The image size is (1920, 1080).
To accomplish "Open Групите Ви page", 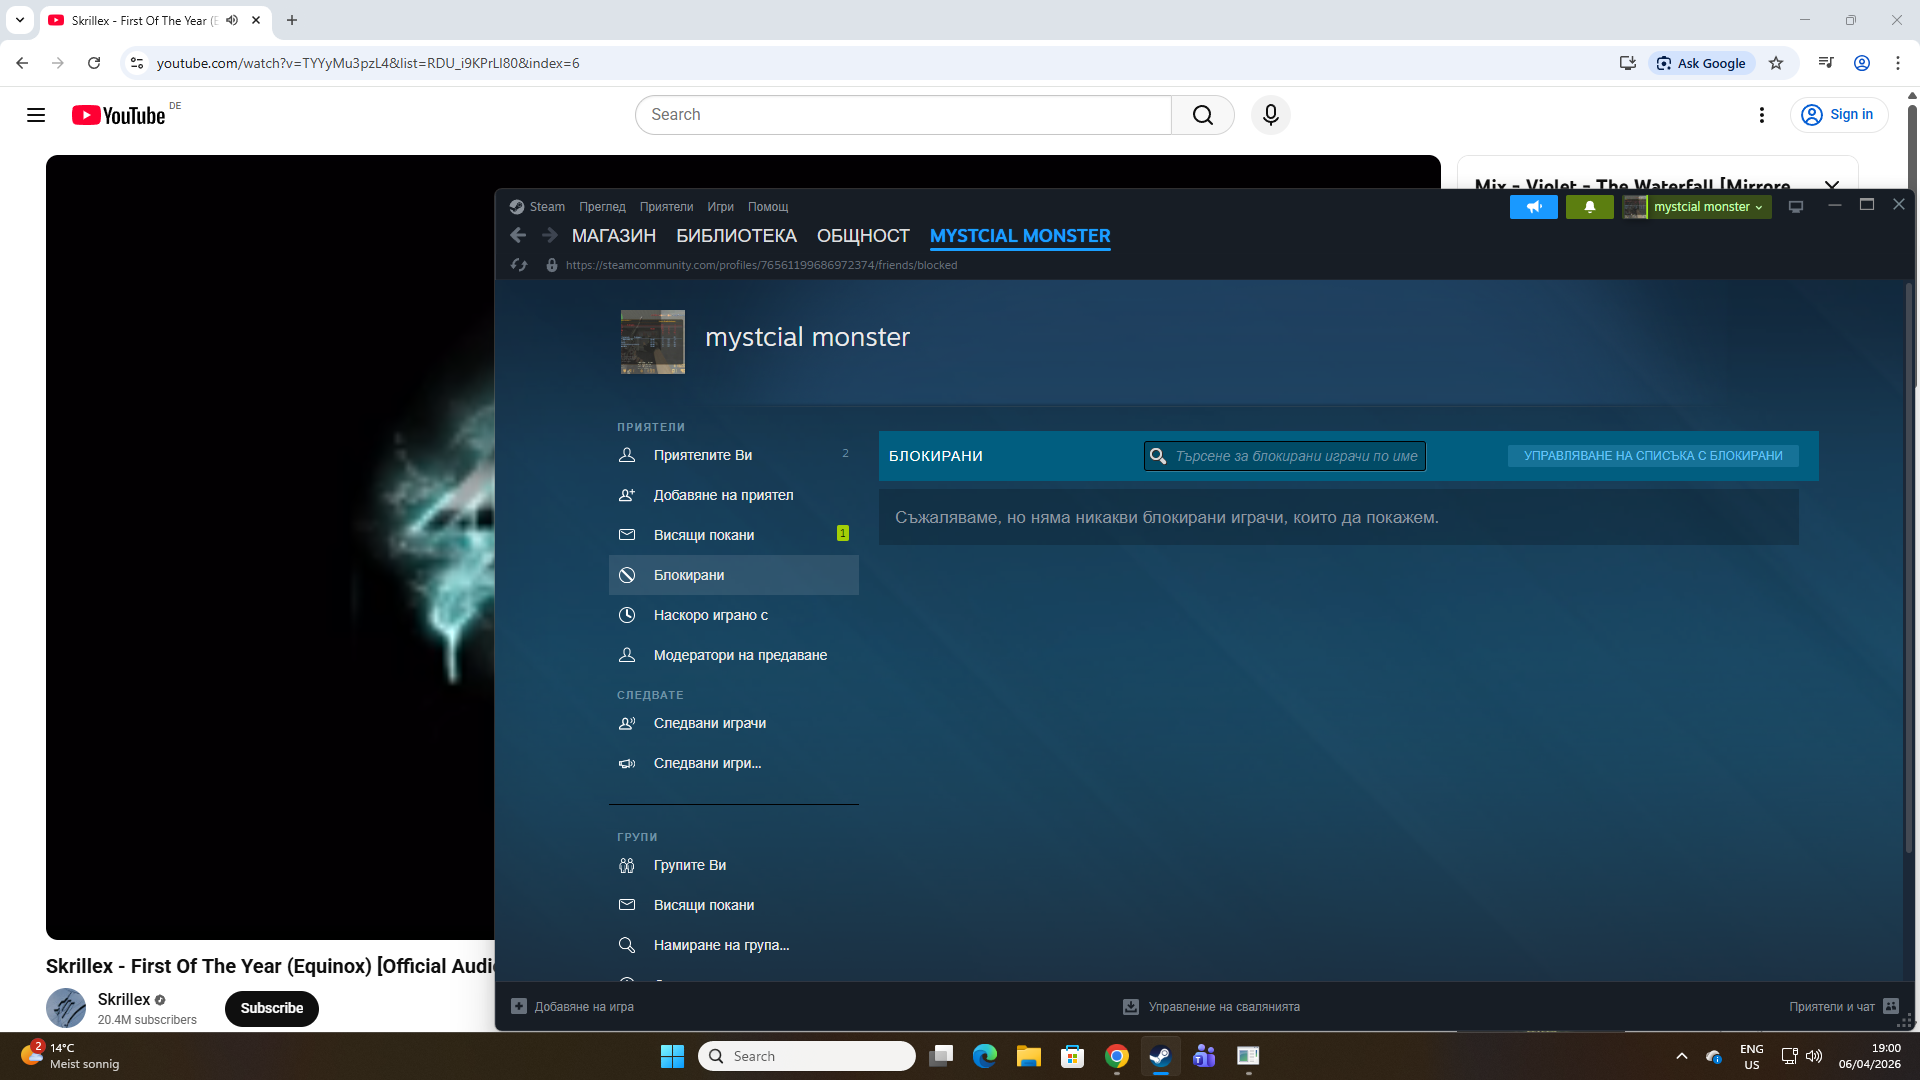I will 733,865.
